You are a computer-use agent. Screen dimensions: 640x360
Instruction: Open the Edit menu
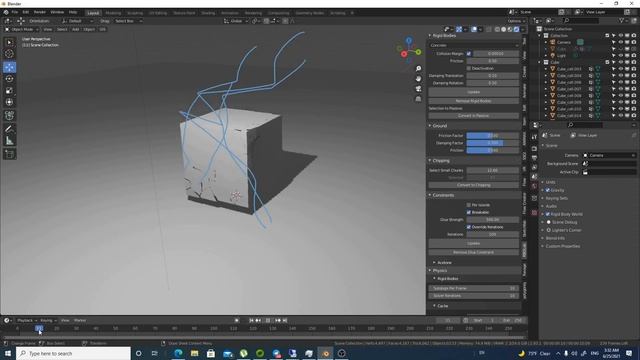tap(26, 12)
